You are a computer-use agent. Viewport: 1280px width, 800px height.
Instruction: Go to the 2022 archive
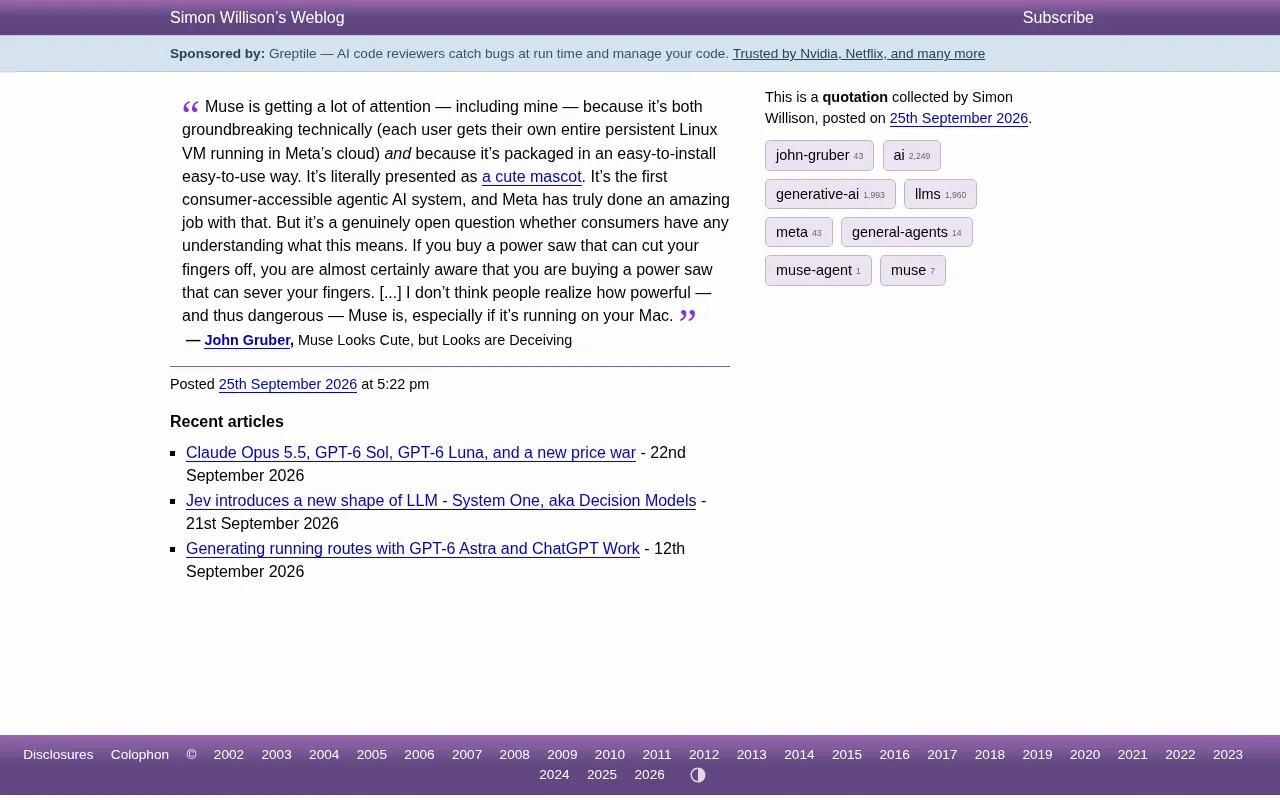[1180, 755]
